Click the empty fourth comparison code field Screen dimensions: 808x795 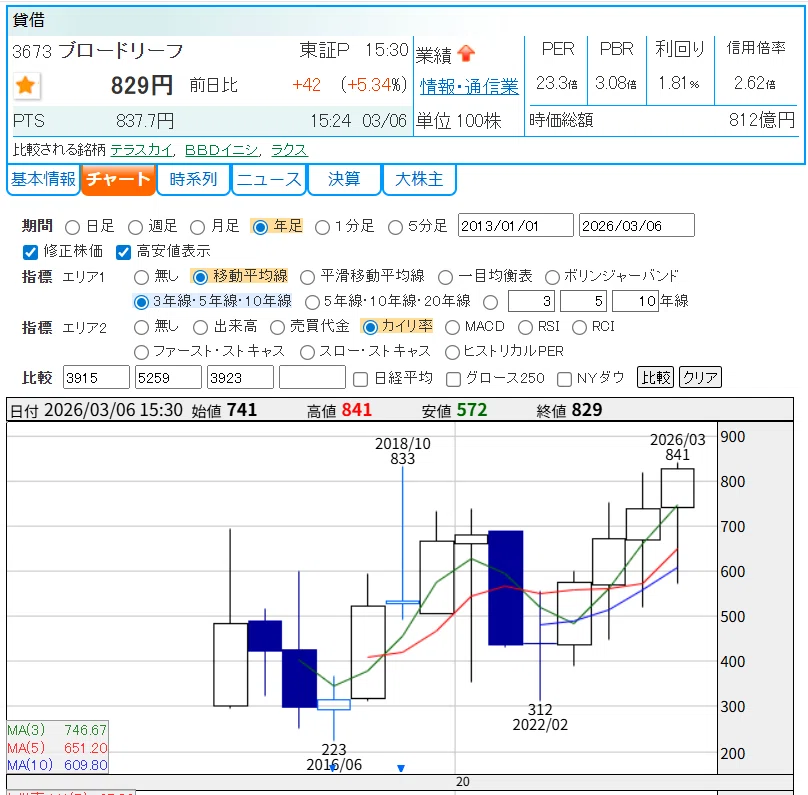[x=312, y=378]
